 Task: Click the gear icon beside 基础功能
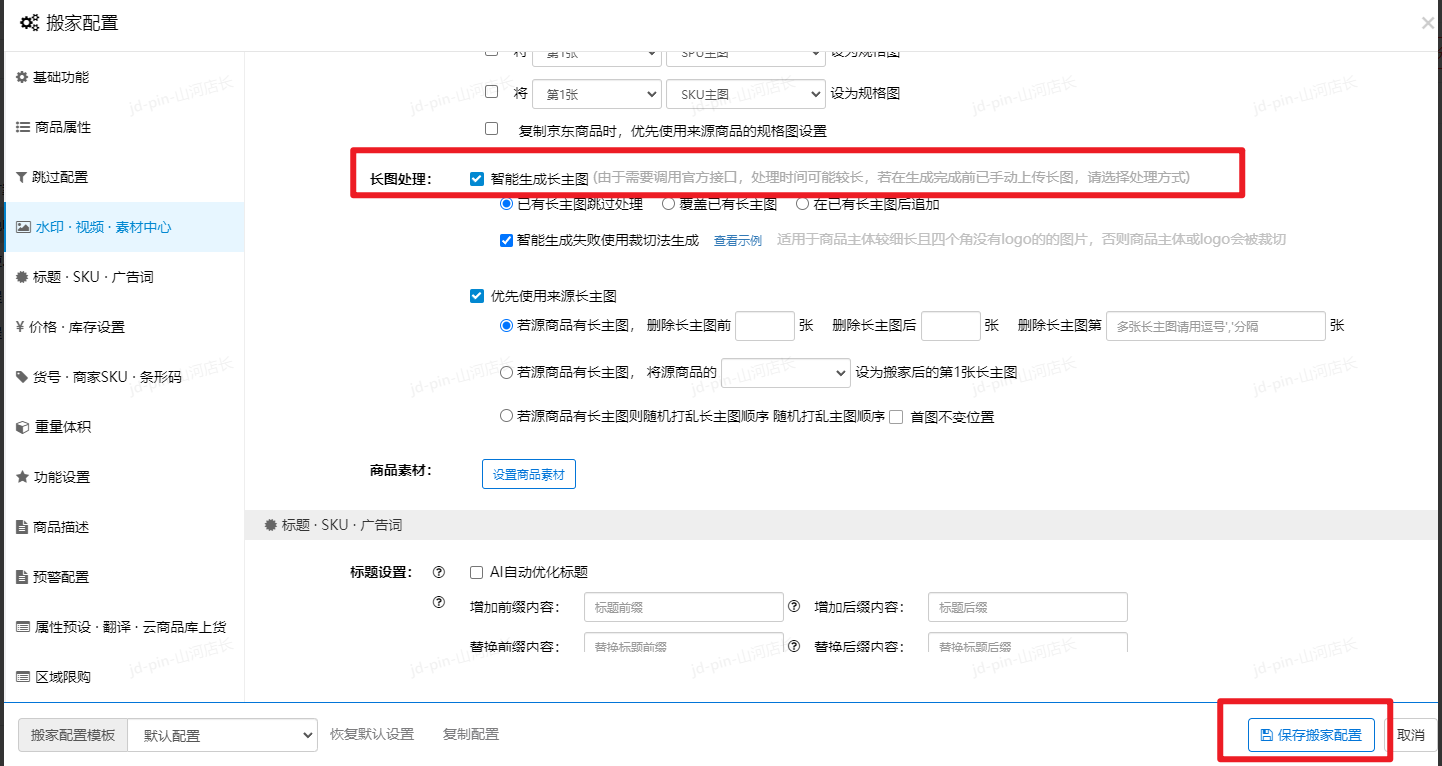(x=22, y=78)
